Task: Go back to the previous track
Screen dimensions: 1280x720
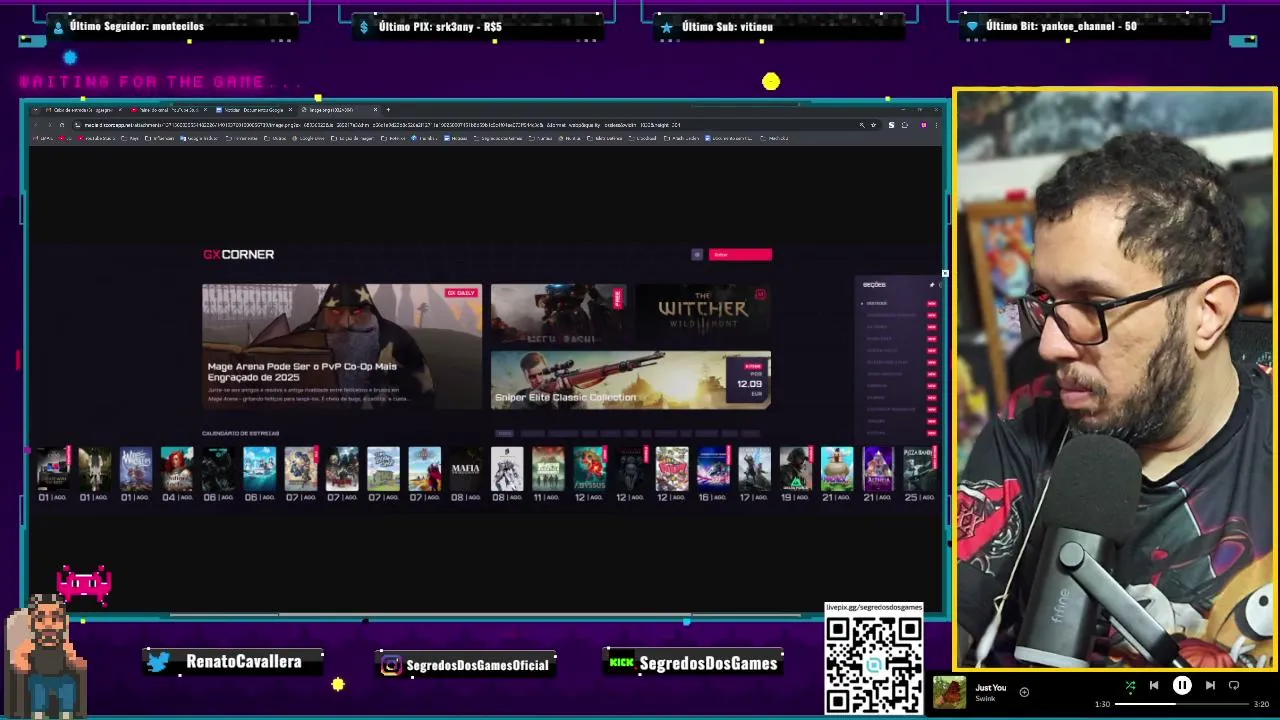Action: coord(1154,685)
